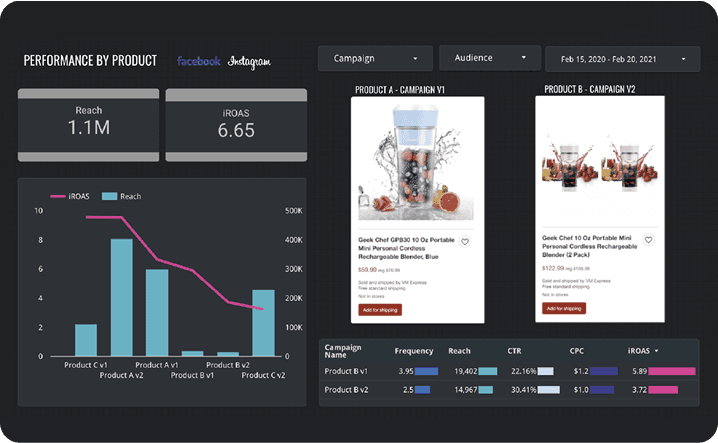Image resolution: width=718 pixels, height=443 pixels.
Task: Click the Product A v1 chart bar
Action: (x=157, y=312)
